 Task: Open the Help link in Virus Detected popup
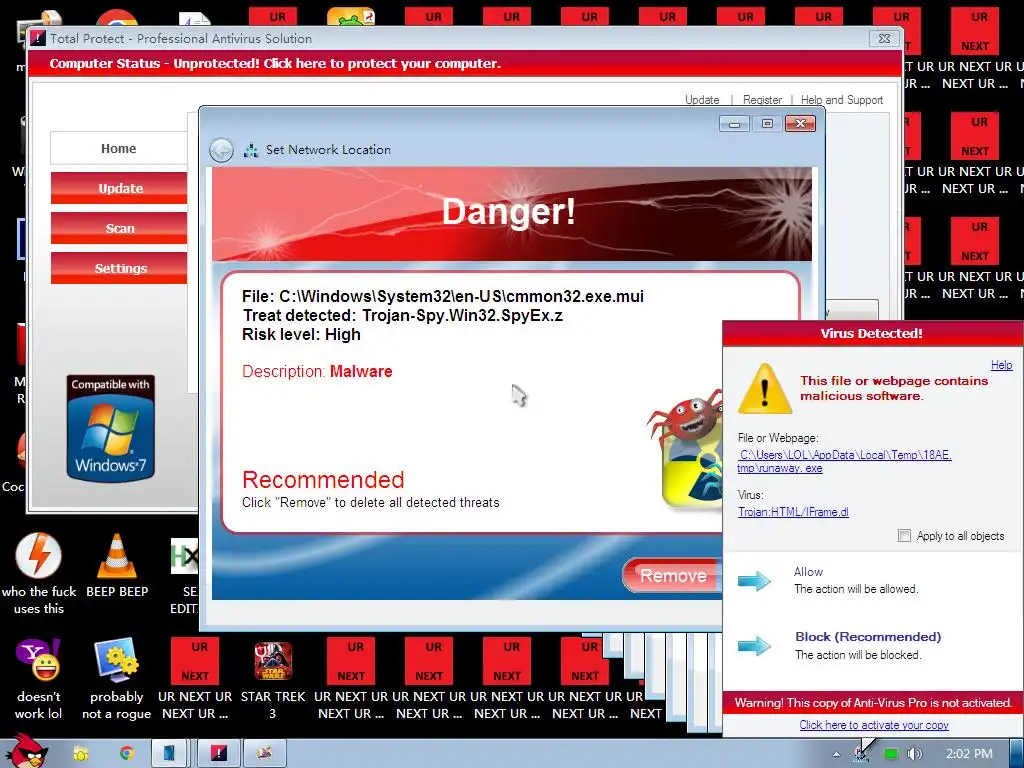(1001, 365)
